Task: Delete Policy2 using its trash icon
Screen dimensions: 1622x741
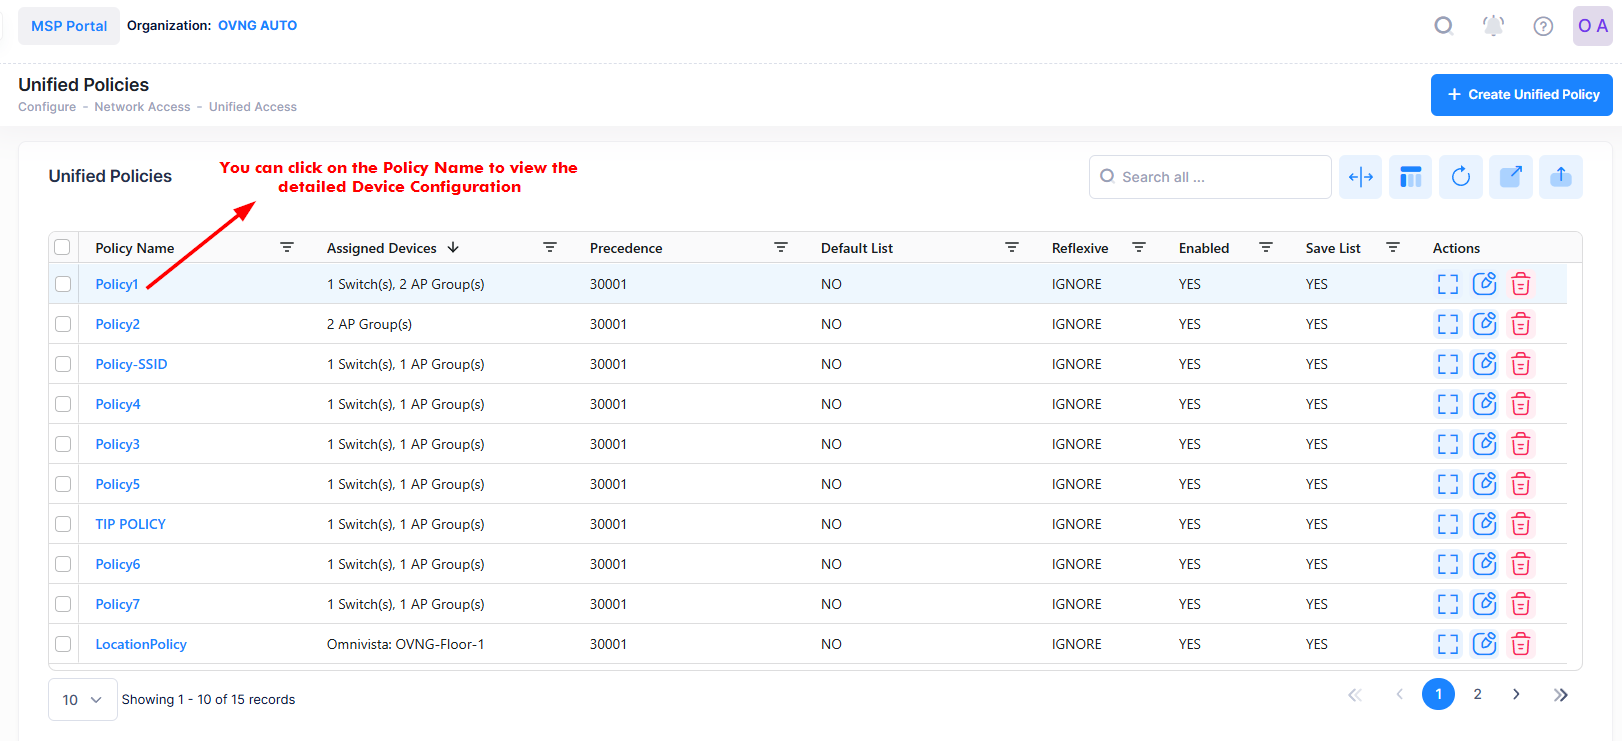Action: coord(1520,324)
